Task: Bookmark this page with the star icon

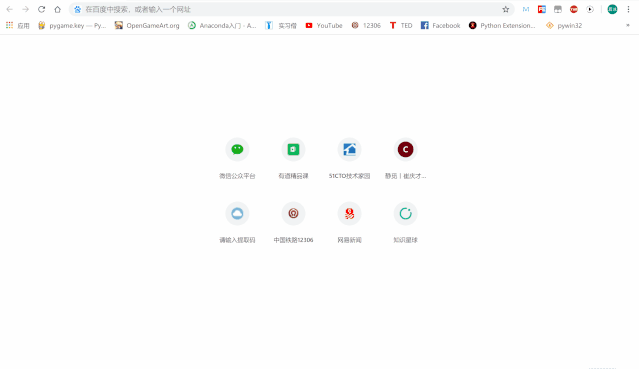Action: coord(505,9)
